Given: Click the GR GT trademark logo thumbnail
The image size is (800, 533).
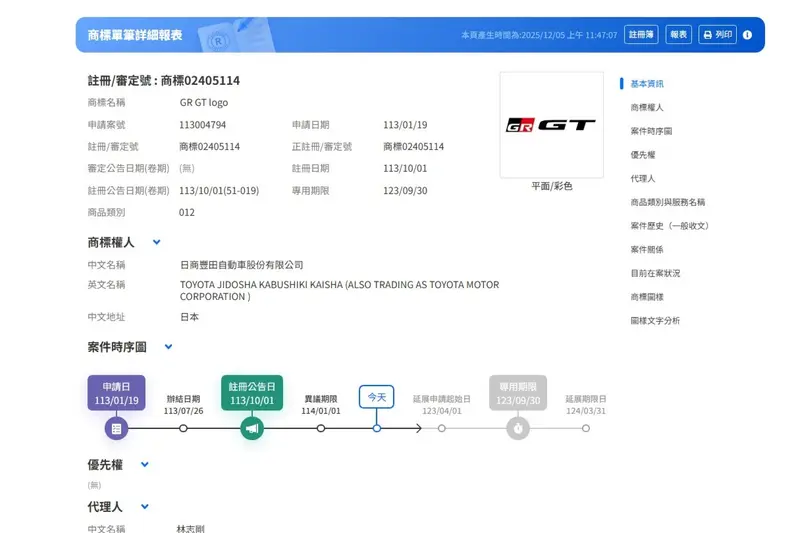Looking at the screenshot, I should point(552,125).
